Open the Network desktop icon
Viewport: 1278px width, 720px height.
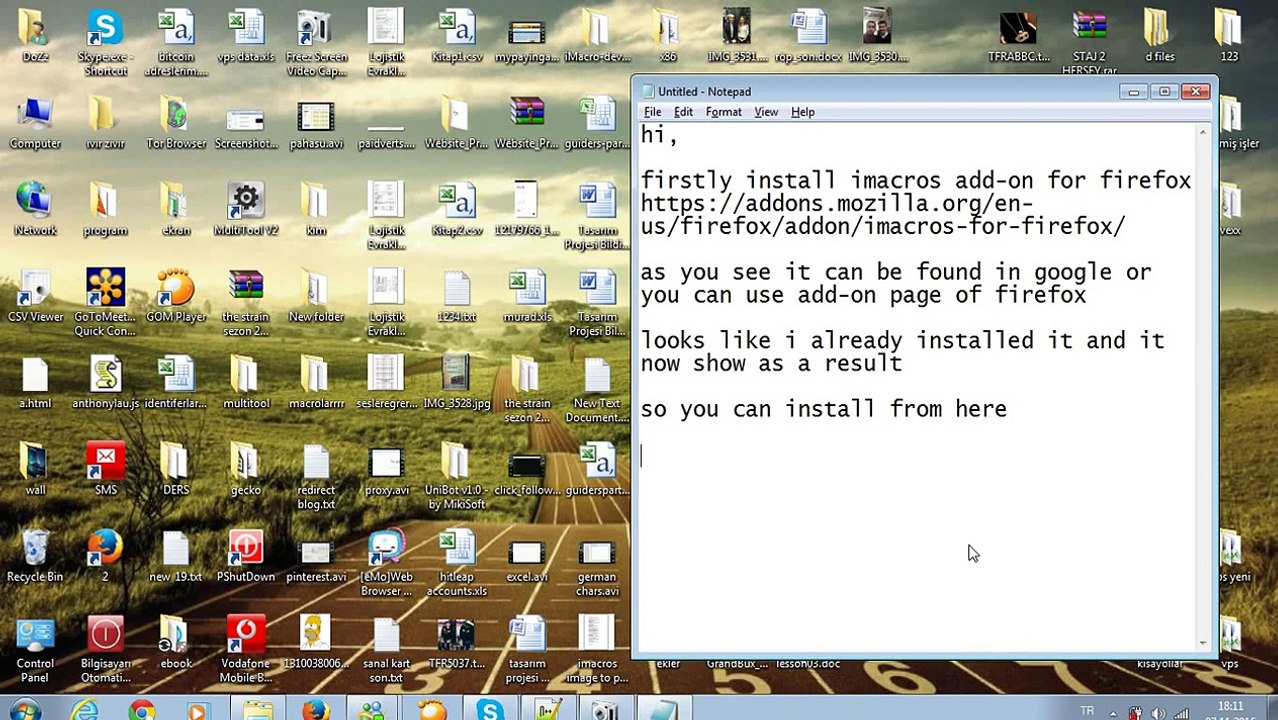point(35,210)
